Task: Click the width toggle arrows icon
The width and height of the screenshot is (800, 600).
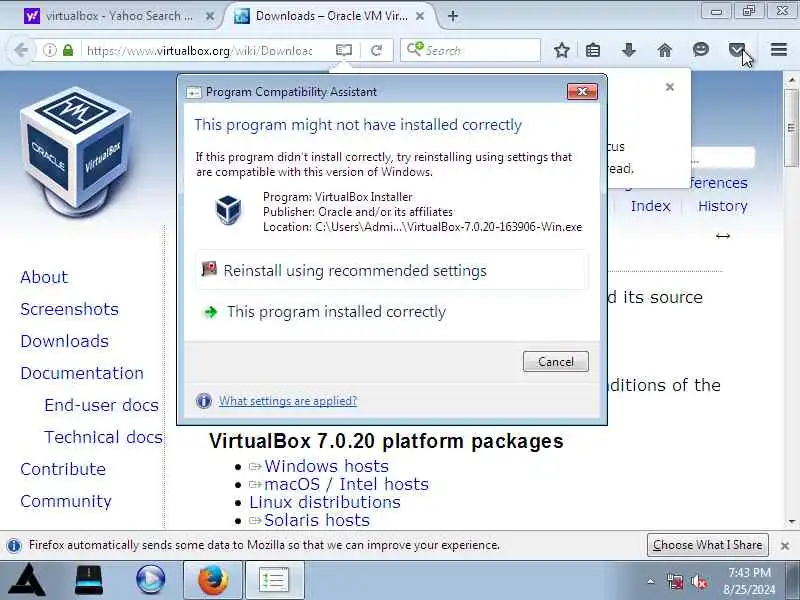Action: click(722, 236)
